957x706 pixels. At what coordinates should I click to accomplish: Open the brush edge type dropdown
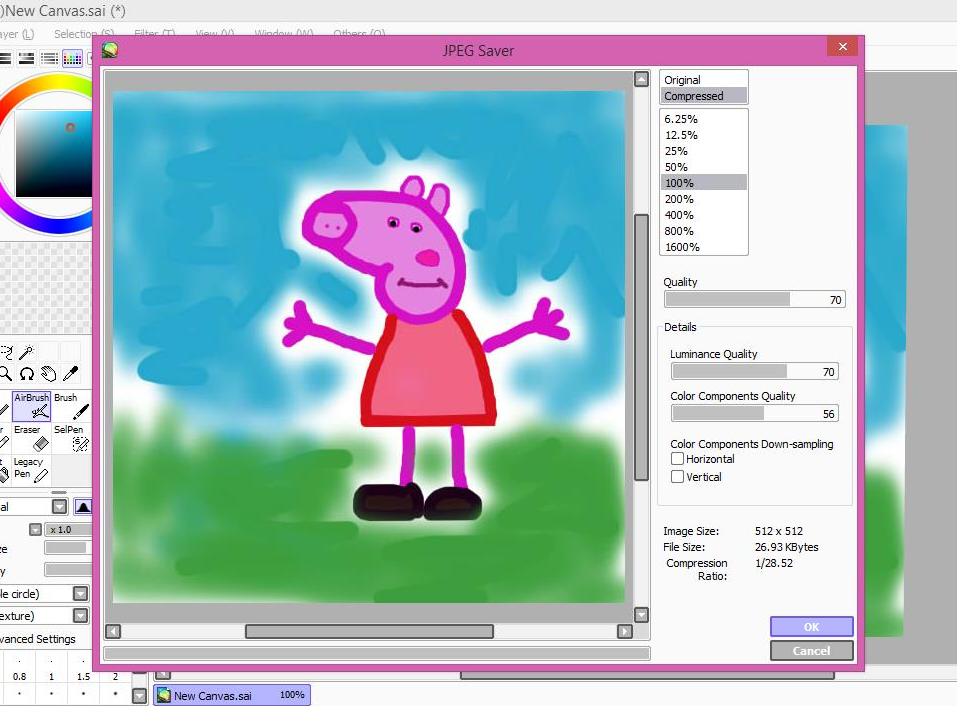coord(59,506)
